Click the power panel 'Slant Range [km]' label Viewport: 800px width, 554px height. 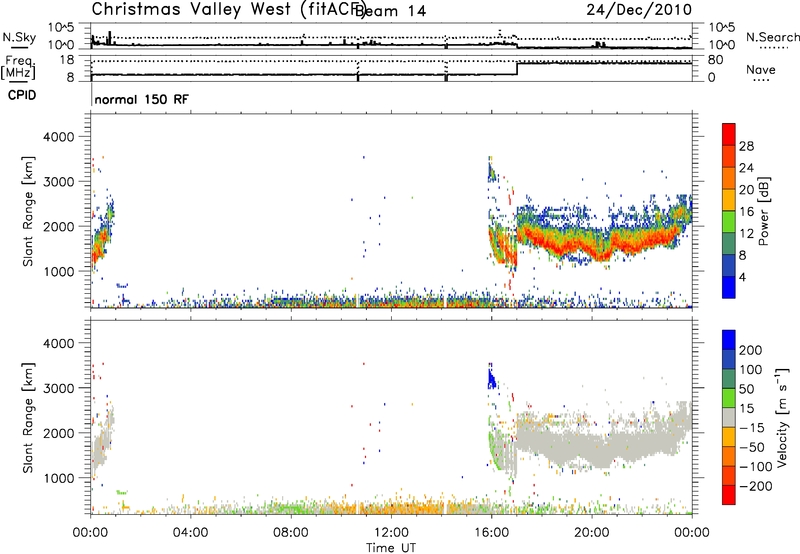(28, 211)
